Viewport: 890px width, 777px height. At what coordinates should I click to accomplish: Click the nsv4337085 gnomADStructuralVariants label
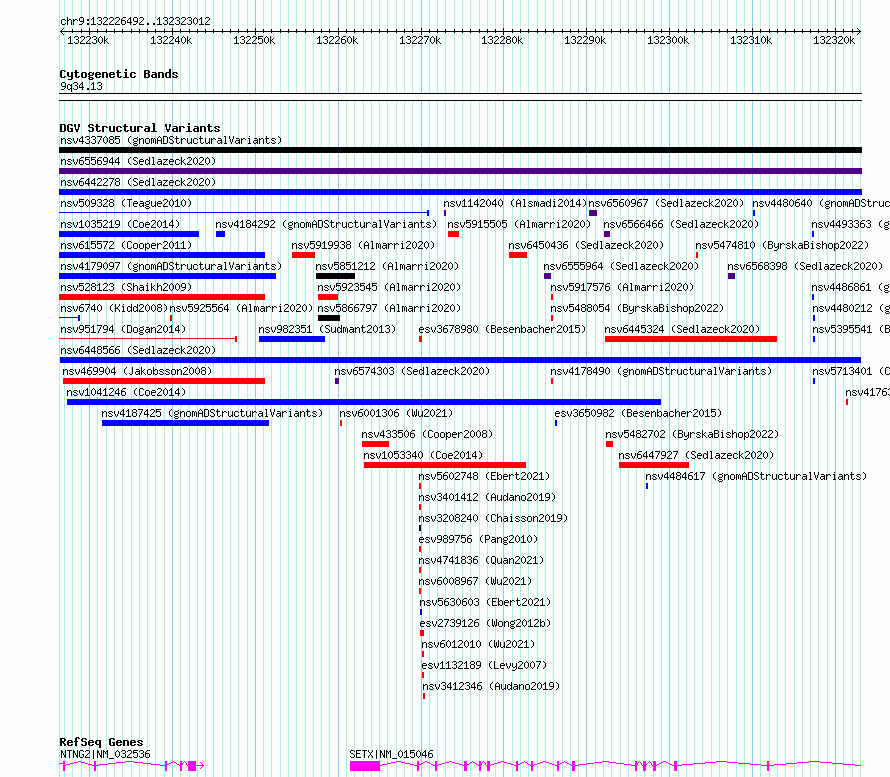171,140
